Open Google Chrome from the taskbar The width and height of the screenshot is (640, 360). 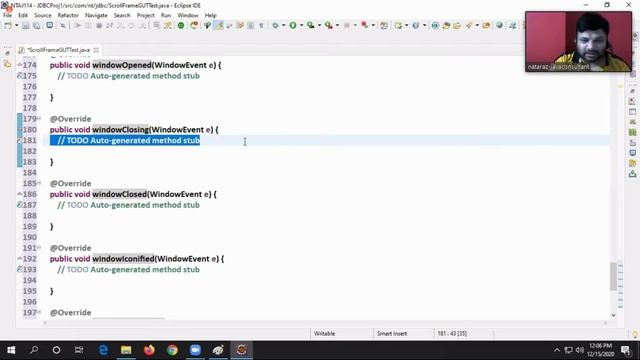[x=172, y=350]
